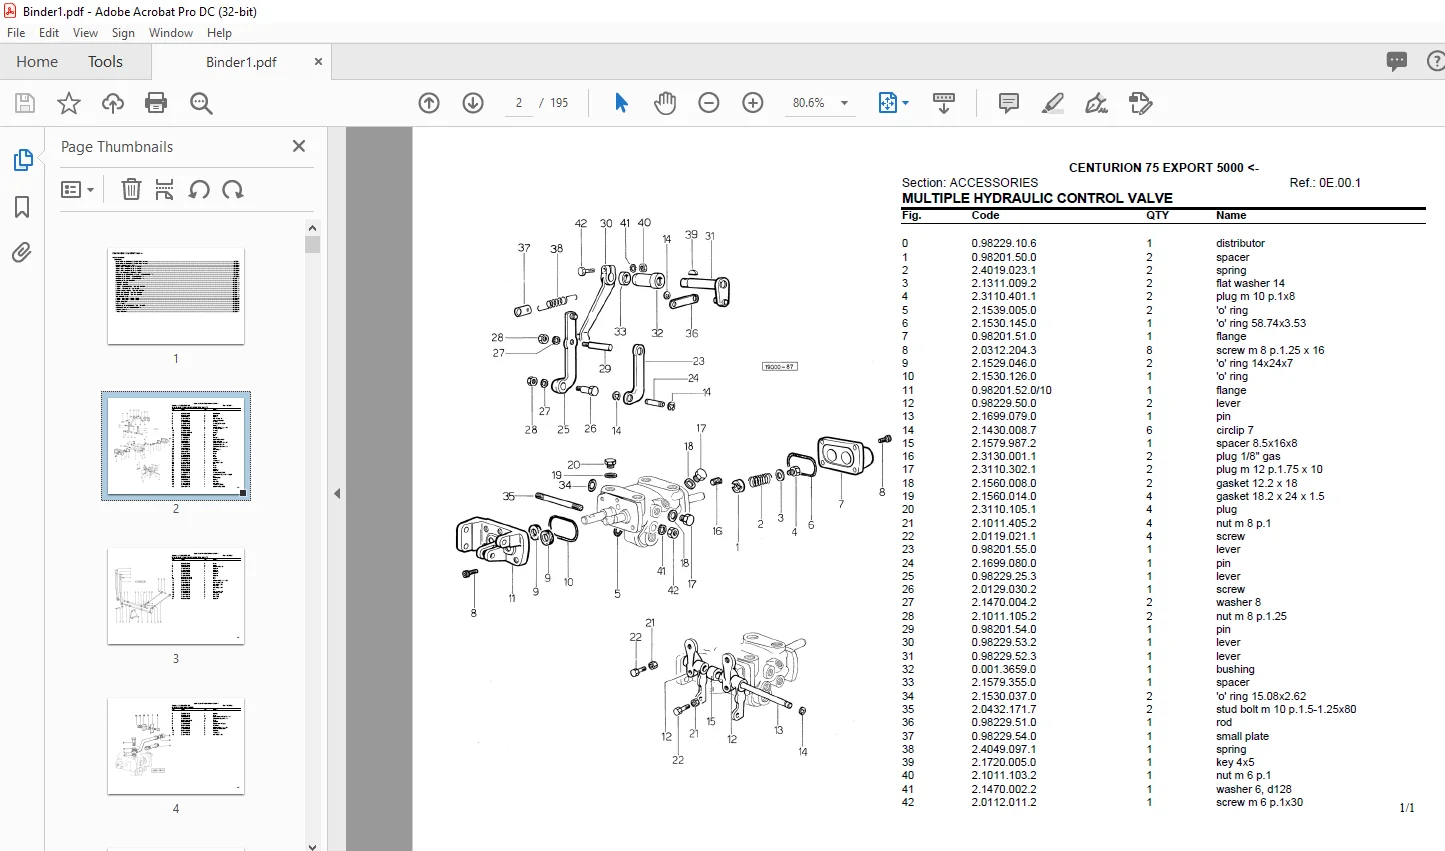Click 'Ref.: 0E.00.1' text

tap(1325, 183)
